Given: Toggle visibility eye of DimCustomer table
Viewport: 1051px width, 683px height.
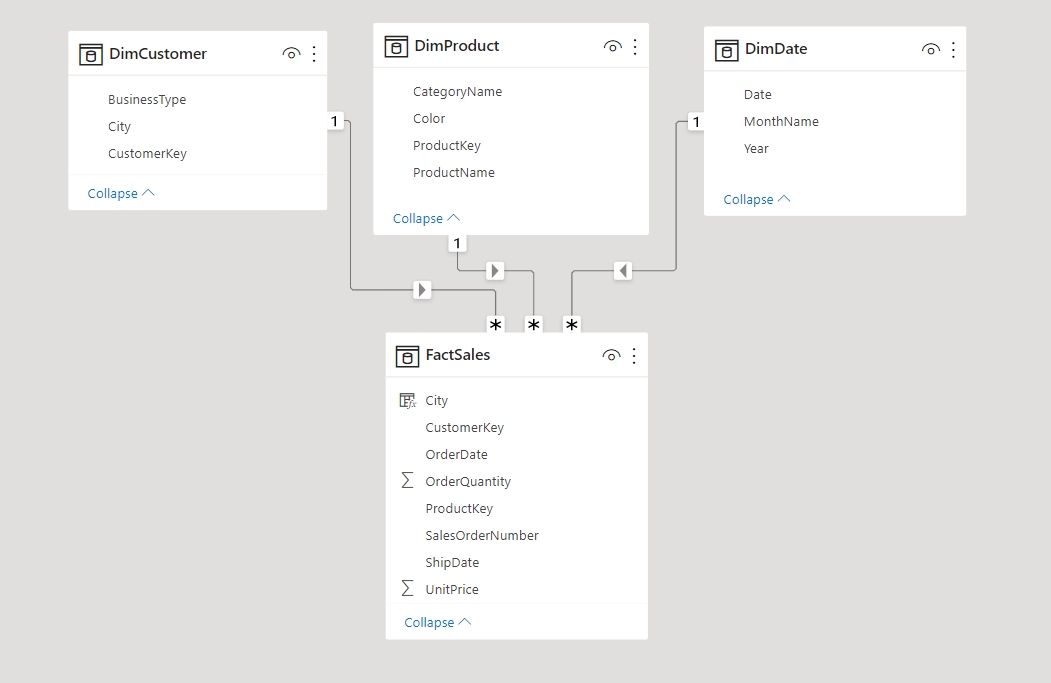Looking at the screenshot, I should tap(291, 54).
